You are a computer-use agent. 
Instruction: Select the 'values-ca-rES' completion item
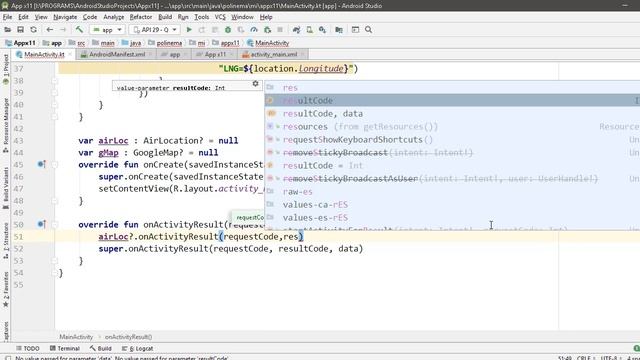click(x=452, y=204)
